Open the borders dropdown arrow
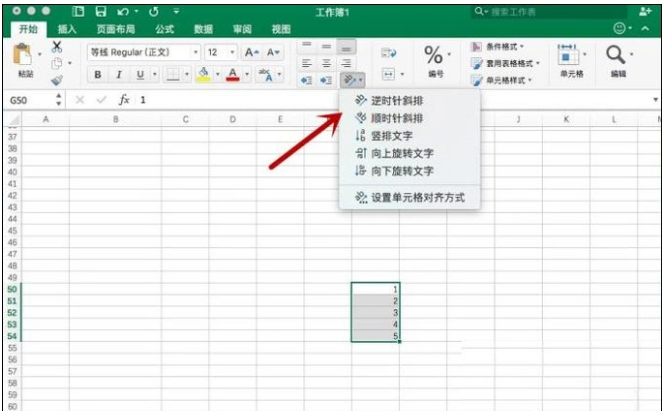 [x=187, y=75]
